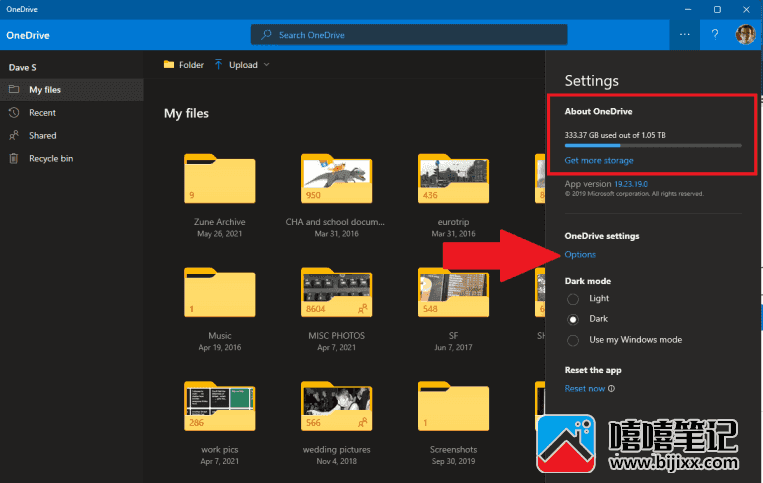This screenshot has height=483, width=763.
Task: Click the Recent clock icon
Action: point(14,112)
